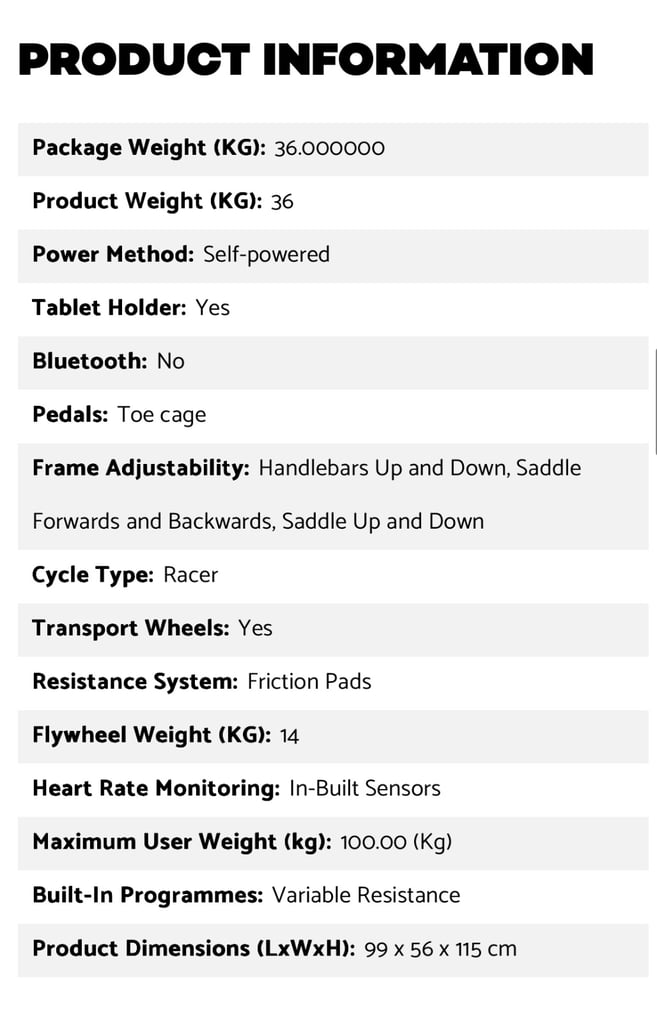This screenshot has height=1024, width=657.
Task: Select the Package Weight (KG) row
Action: click(333, 149)
